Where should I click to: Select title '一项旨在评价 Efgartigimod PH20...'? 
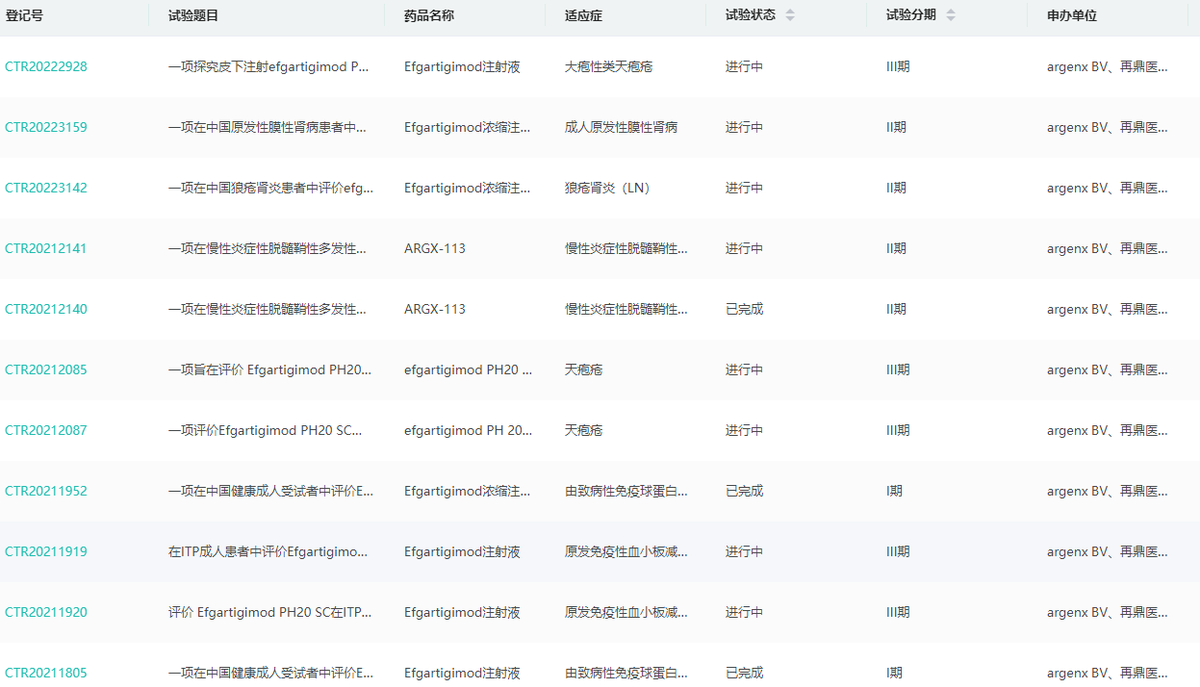(270, 370)
